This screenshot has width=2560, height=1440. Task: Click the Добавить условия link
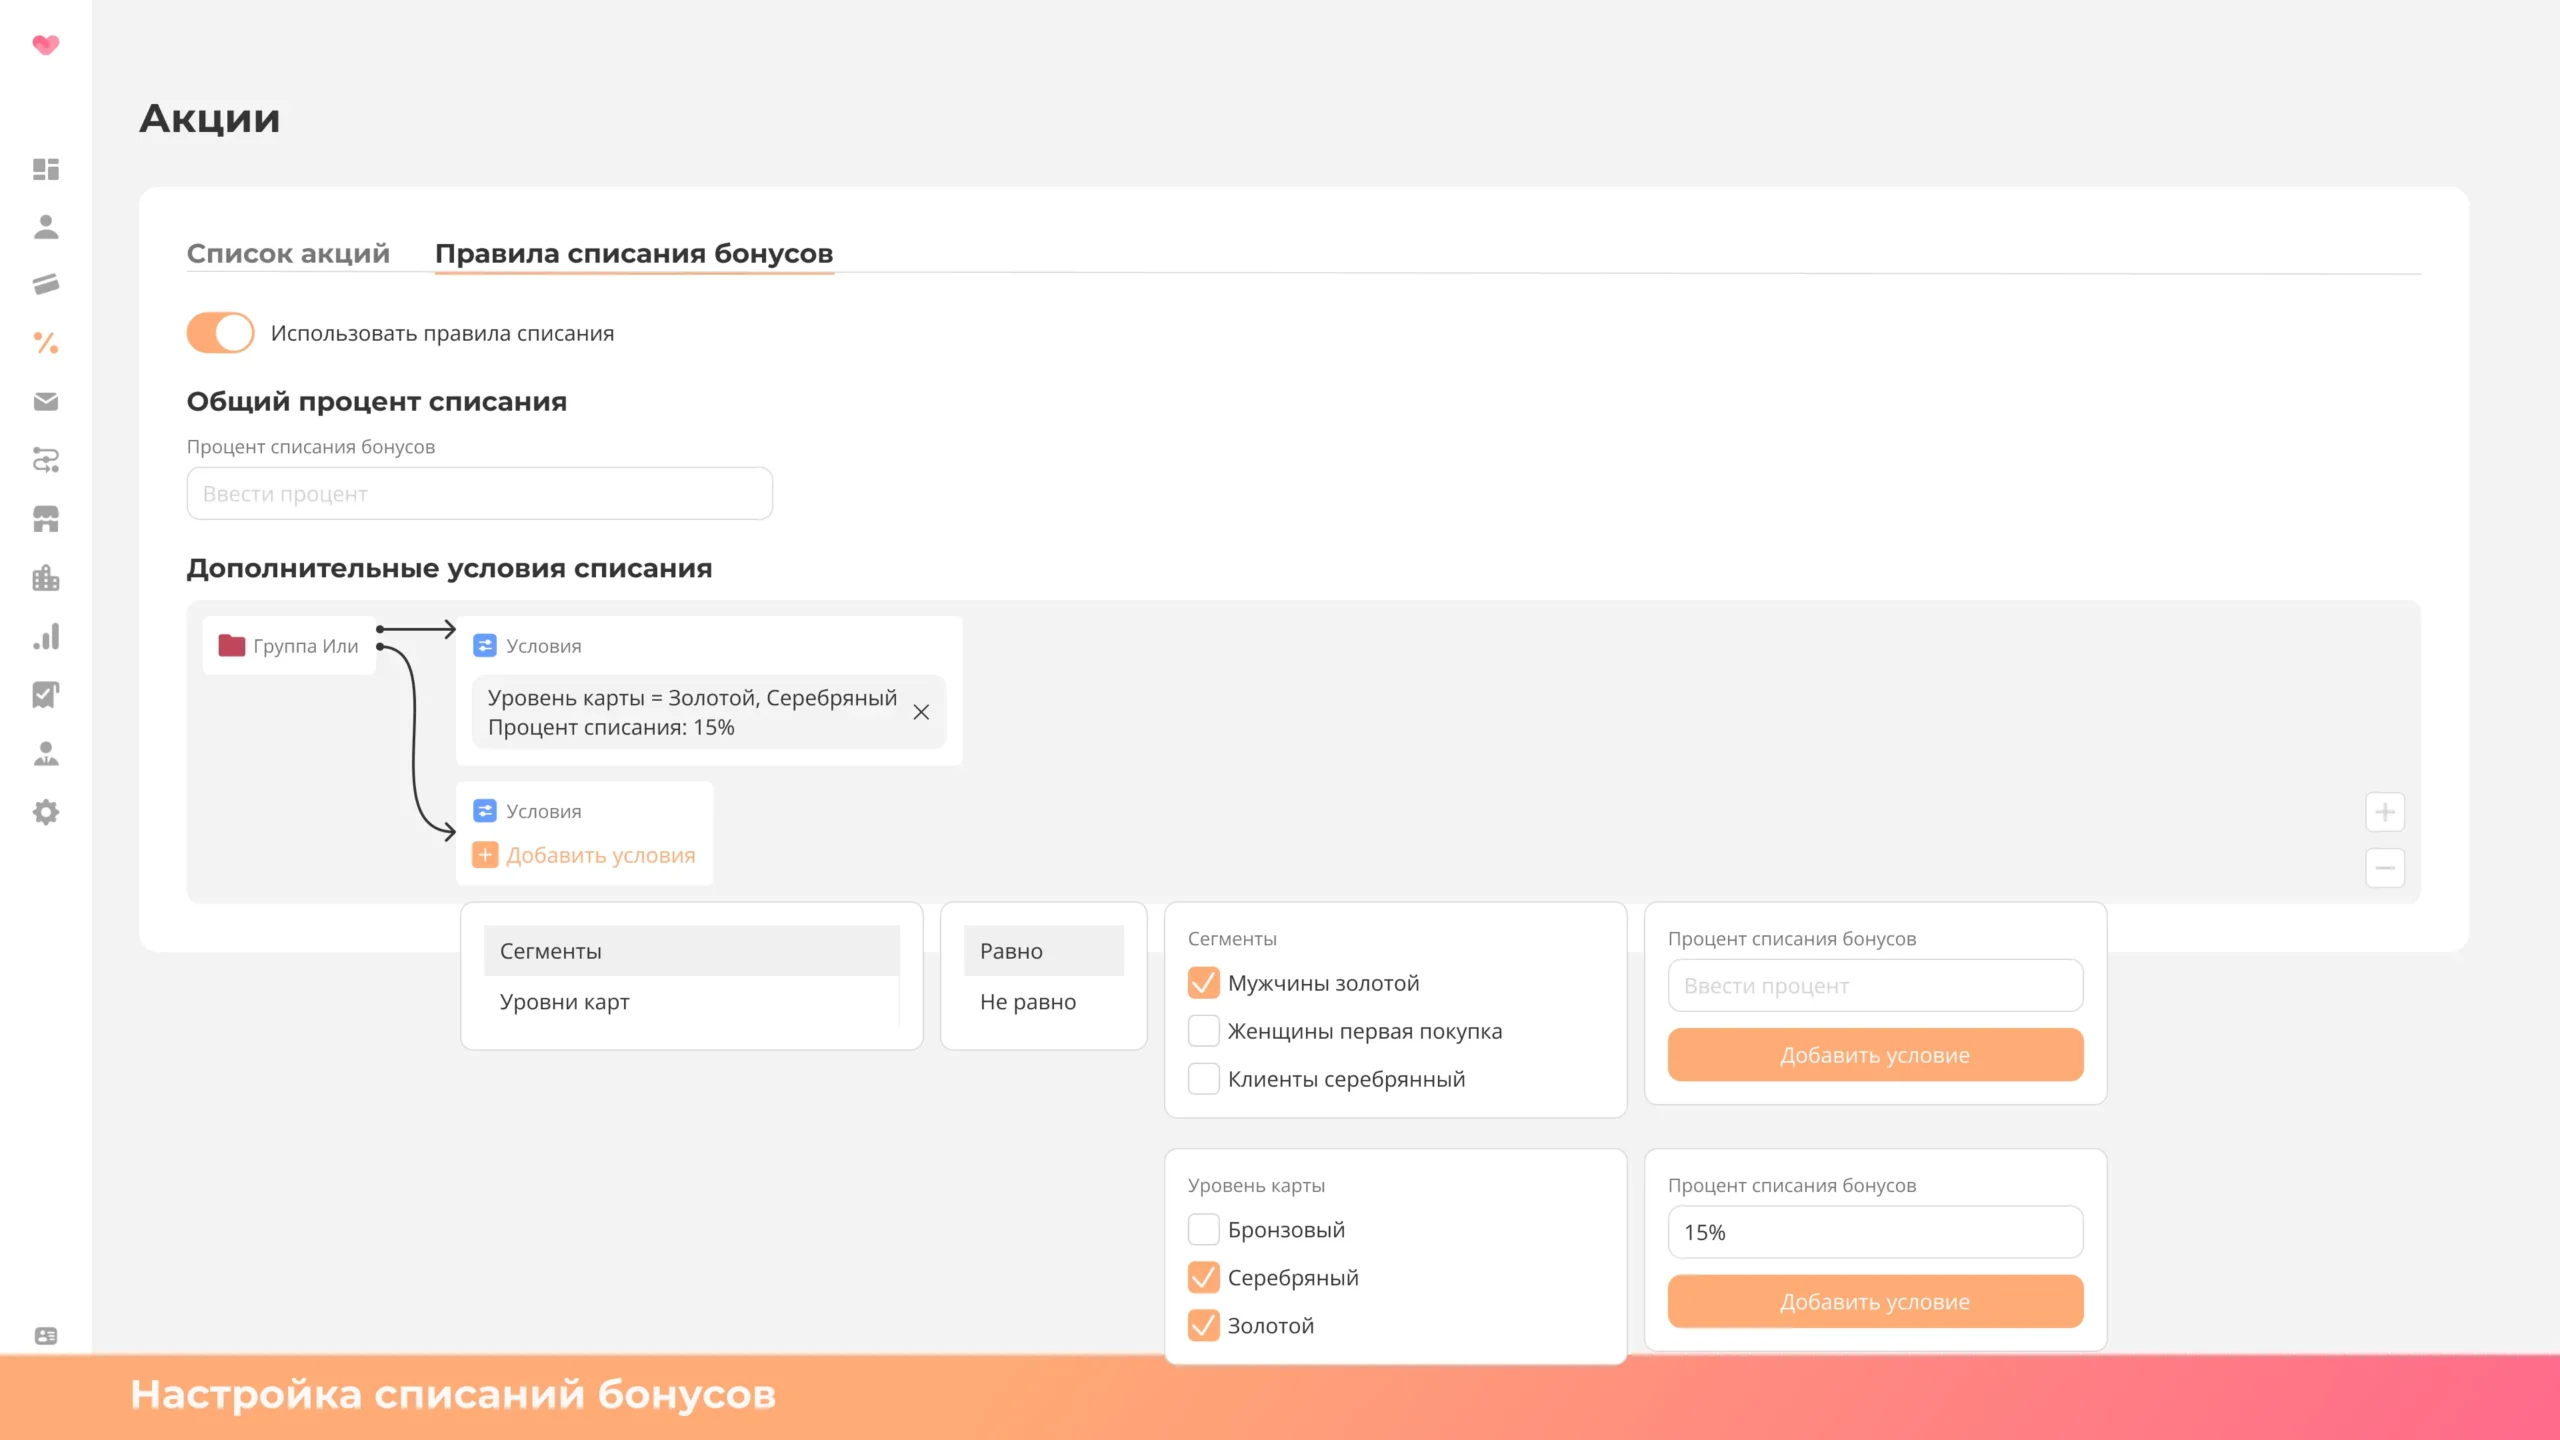(600, 855)
